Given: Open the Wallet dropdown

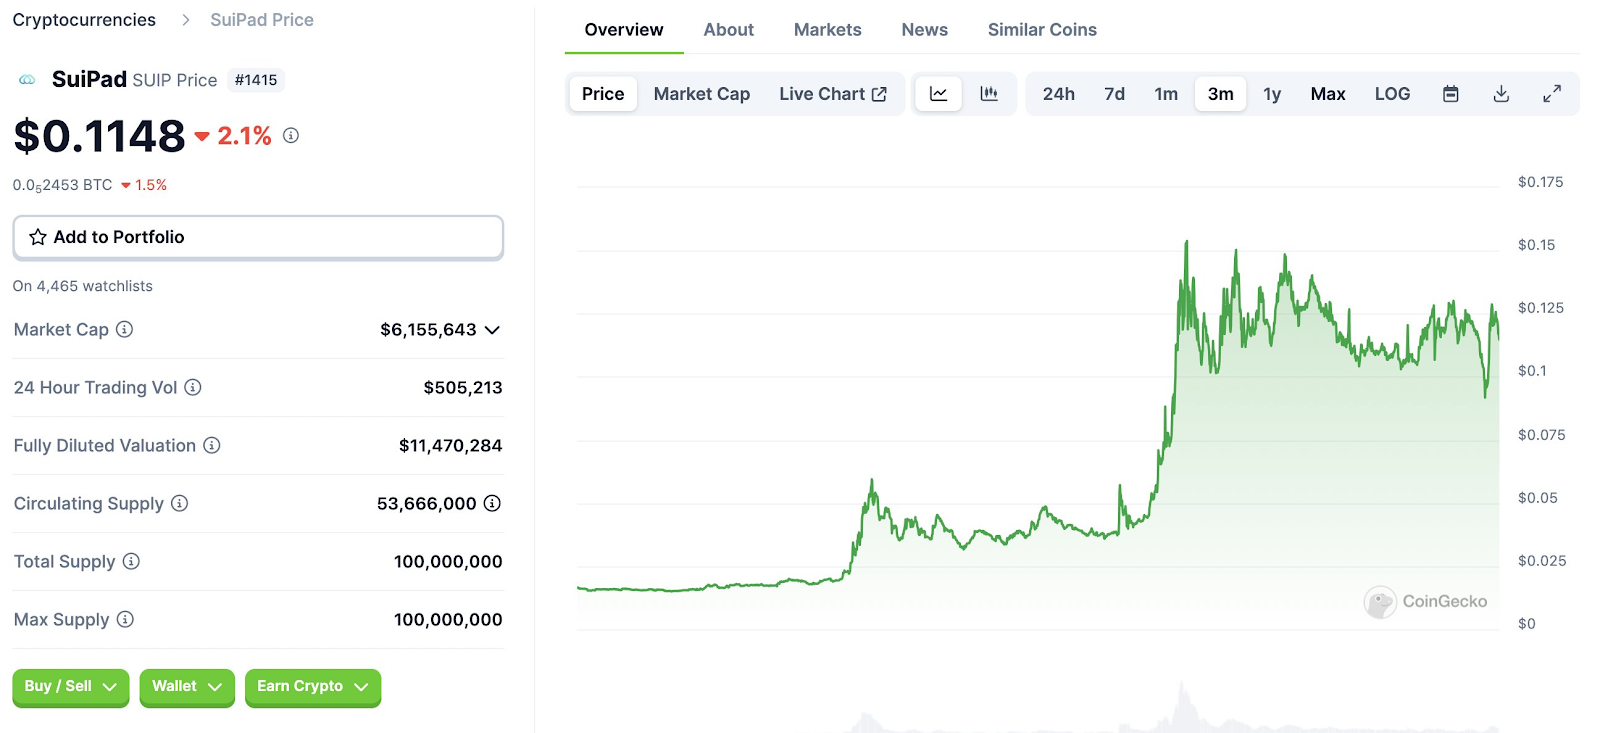Looking at the screenshot, I should click(187, 687).
